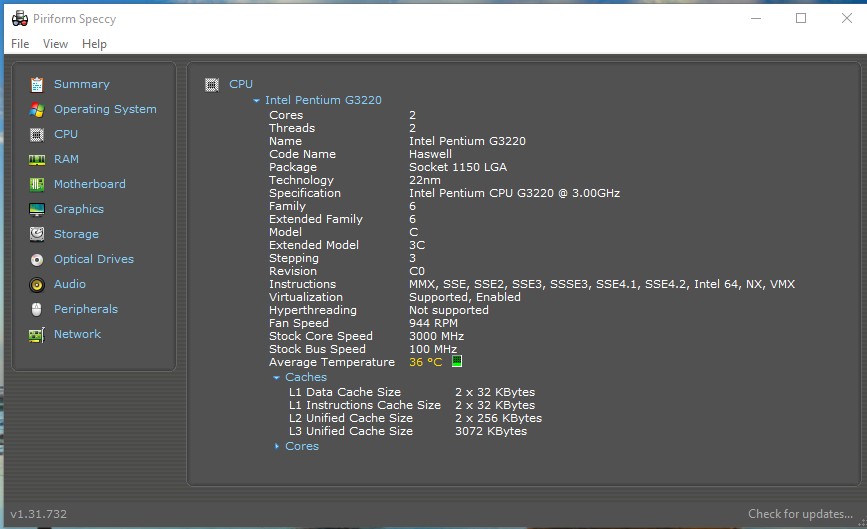
Task: Expand the Cores tree node arrow
Action: pos(276,447)
